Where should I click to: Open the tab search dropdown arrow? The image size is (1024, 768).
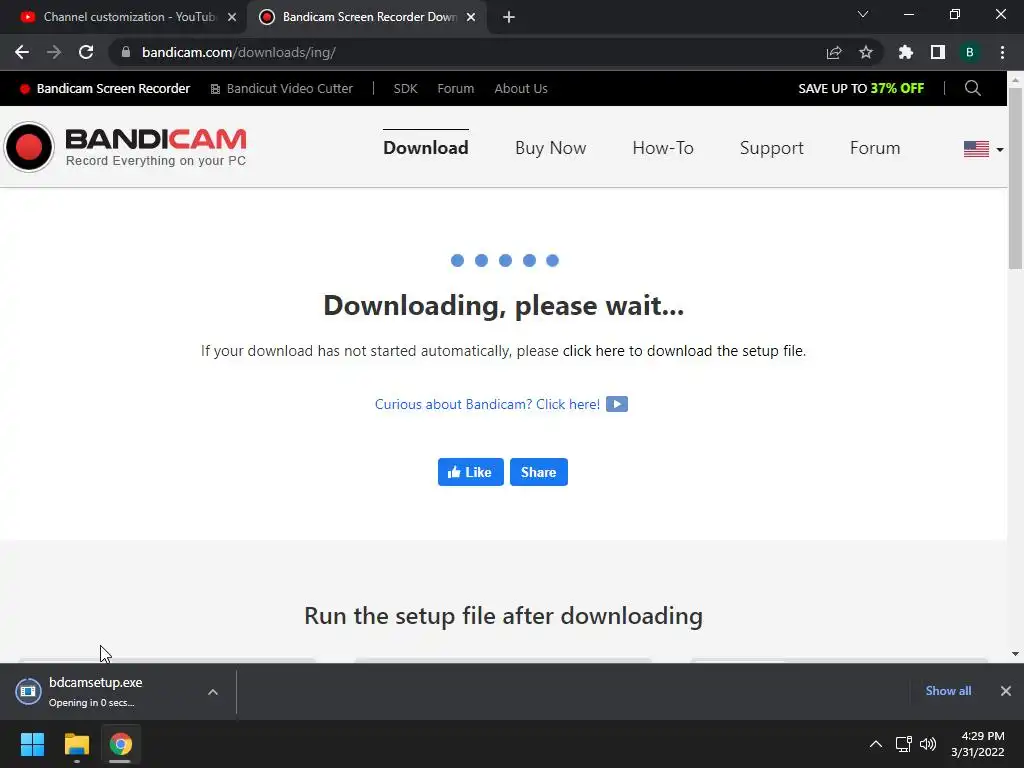[863, 14]
